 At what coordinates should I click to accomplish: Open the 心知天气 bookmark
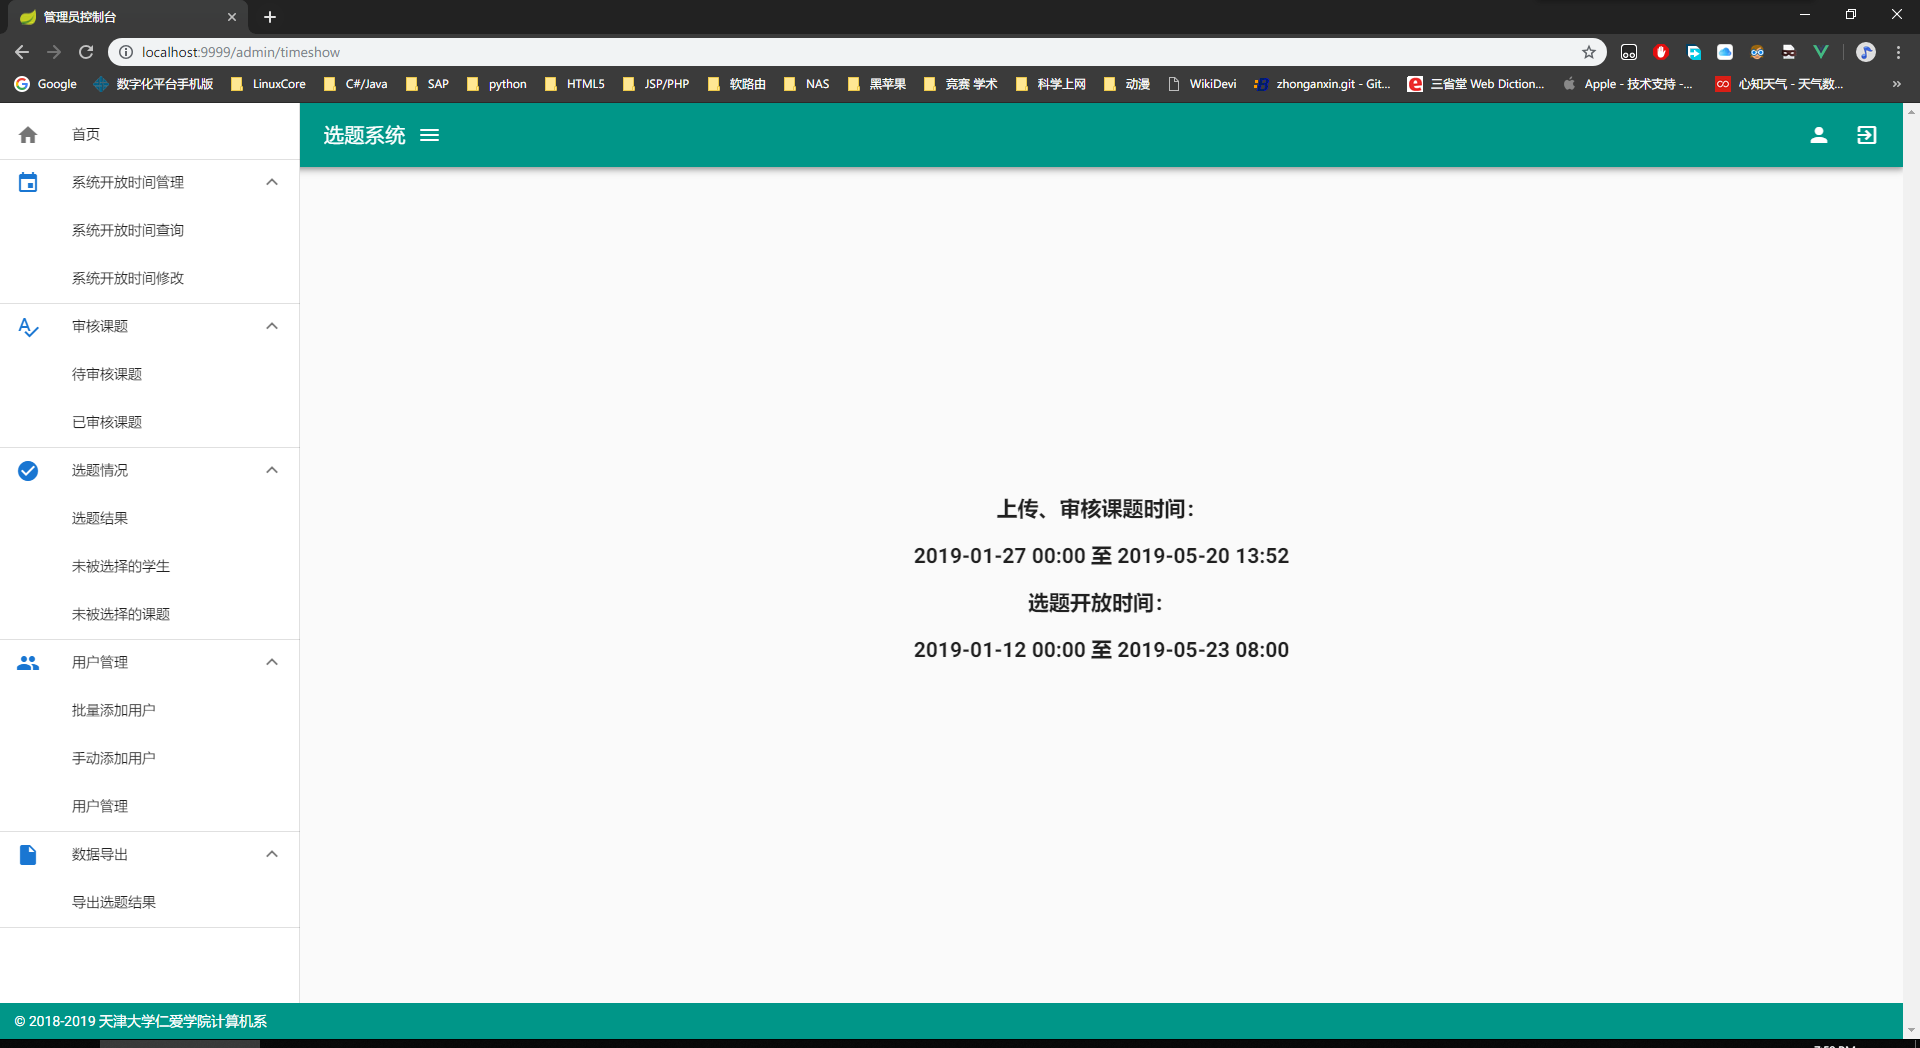pos(1780,84)
